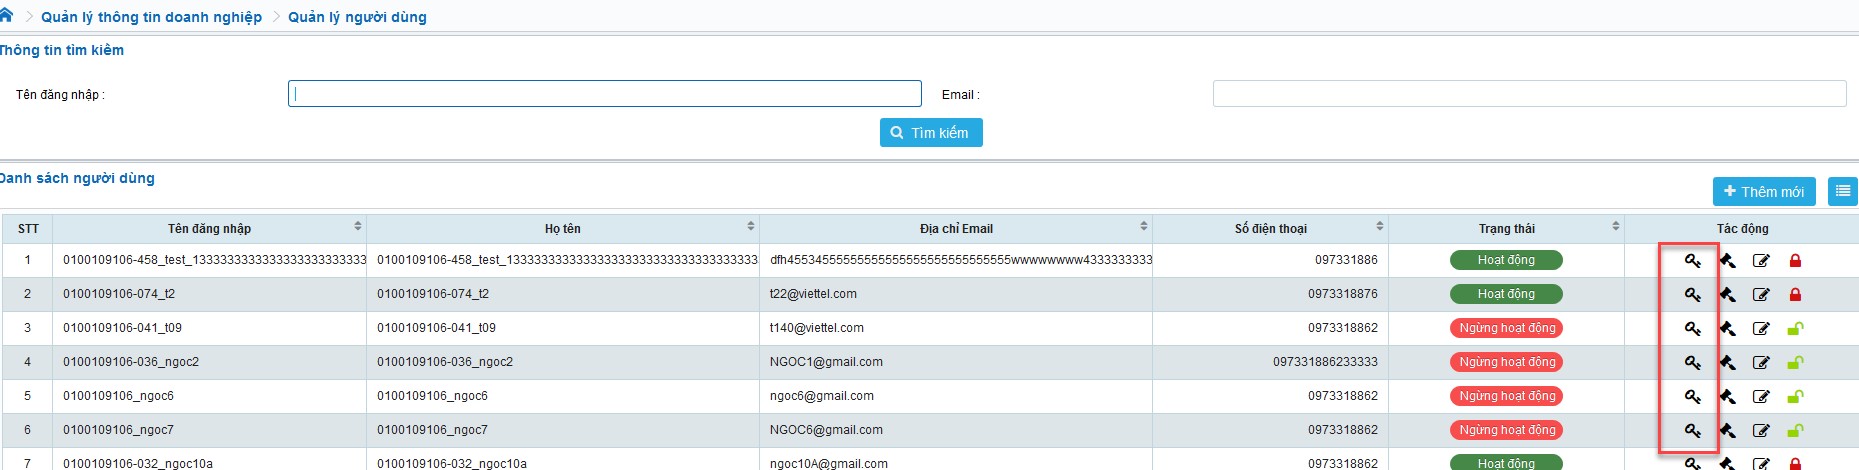Viewport: 1859px width, 470px height.
Task: Click the red lock icon in row 2
Action: (1795, 295)
